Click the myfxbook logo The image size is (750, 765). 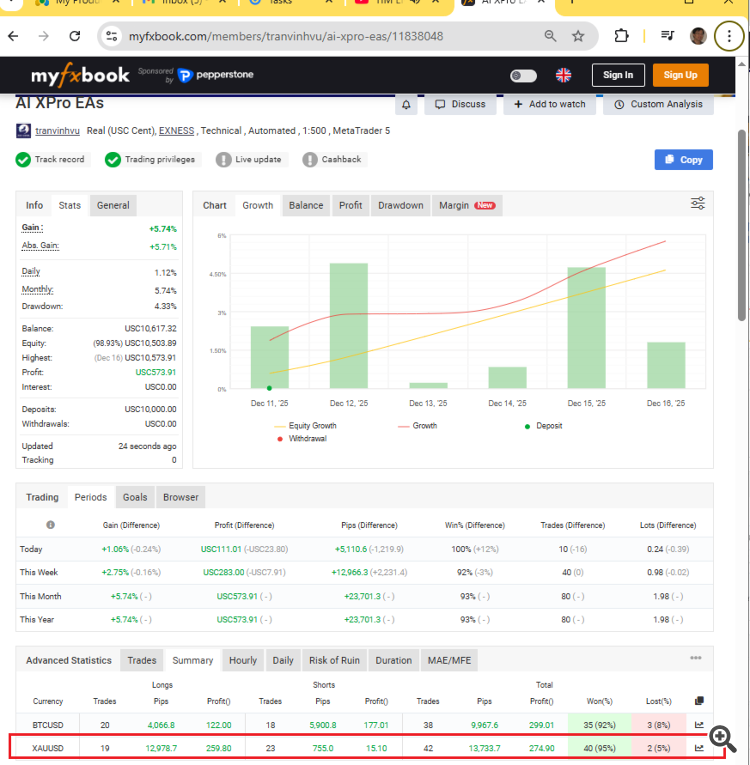81,75
